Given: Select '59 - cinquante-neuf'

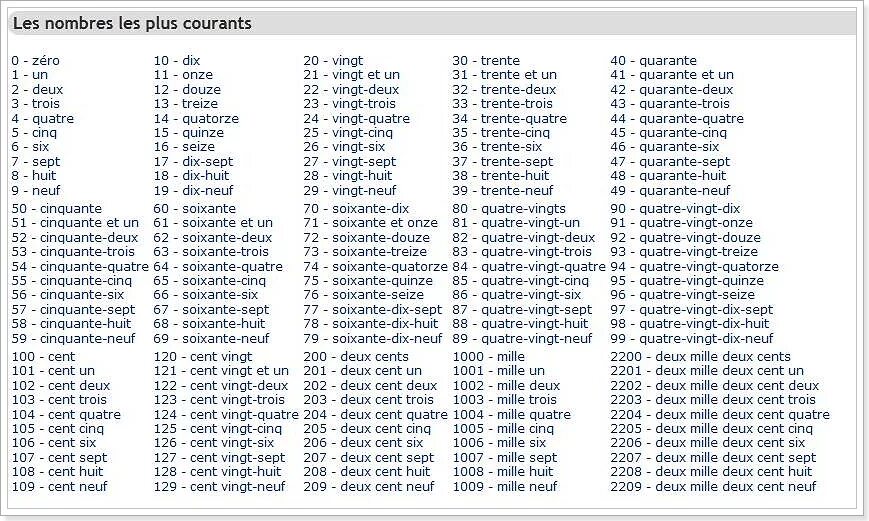Looking at the screenshot, I should click(x=73, y=338).
